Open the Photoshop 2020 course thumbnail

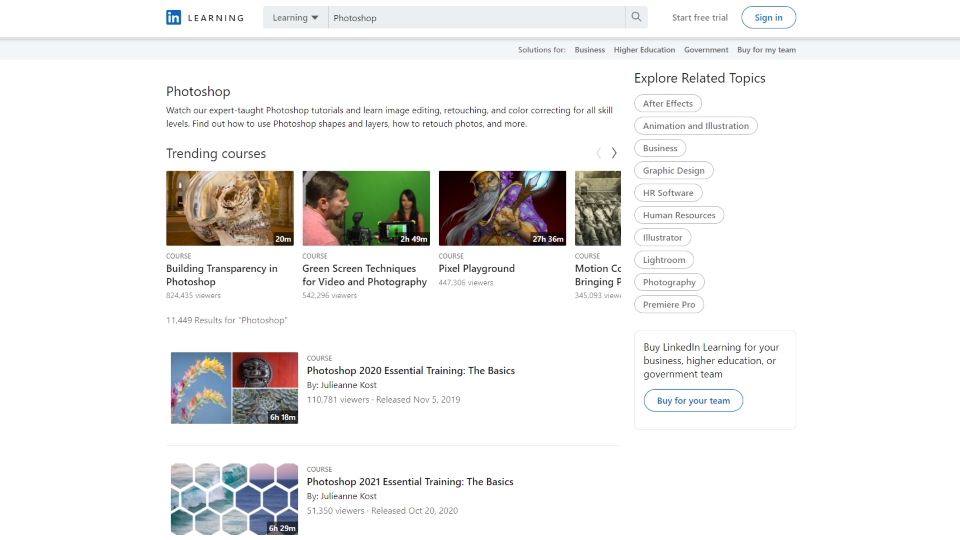click(234, 388)
